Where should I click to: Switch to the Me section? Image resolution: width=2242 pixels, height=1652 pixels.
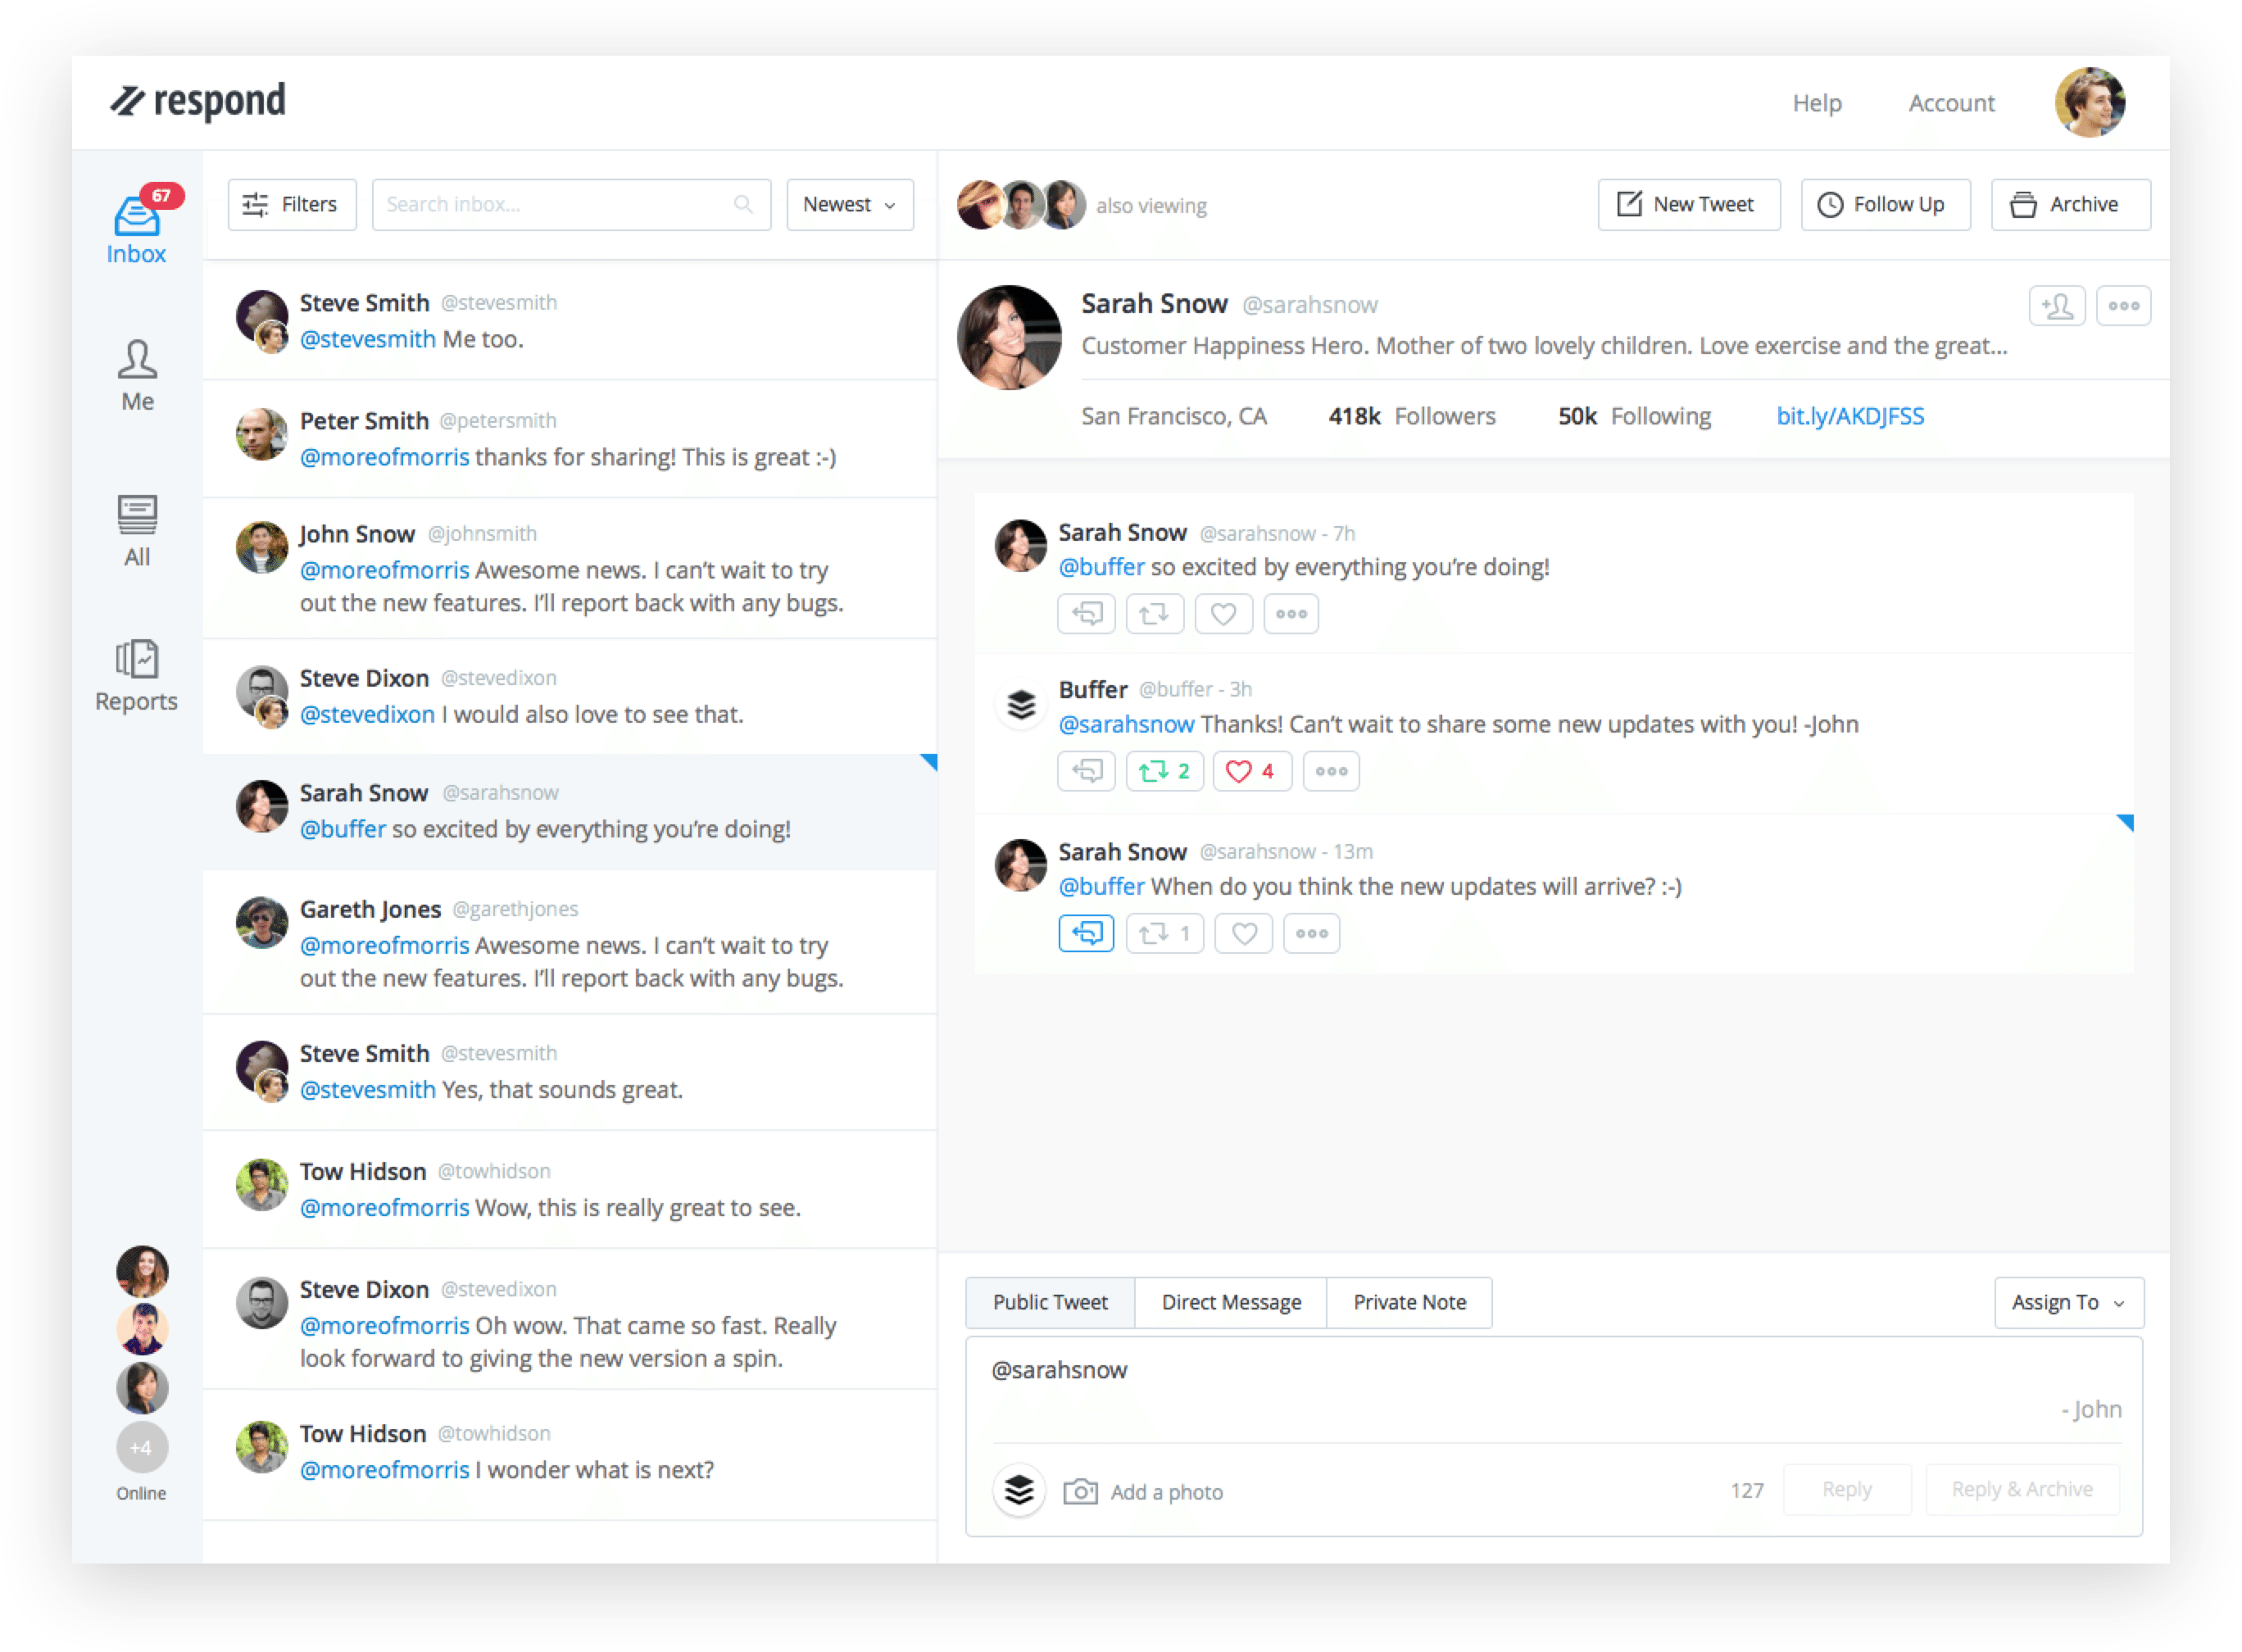(137, 375)
